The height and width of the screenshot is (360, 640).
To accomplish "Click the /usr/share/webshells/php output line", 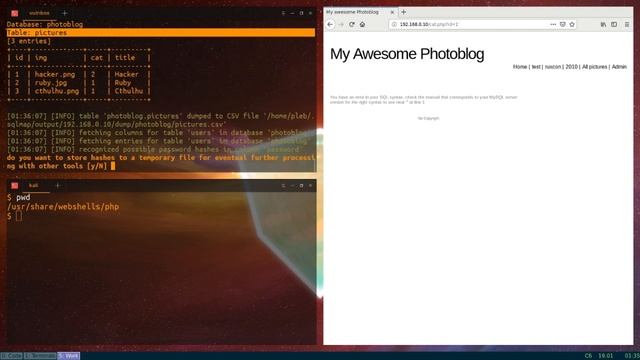I will point(63,207).
